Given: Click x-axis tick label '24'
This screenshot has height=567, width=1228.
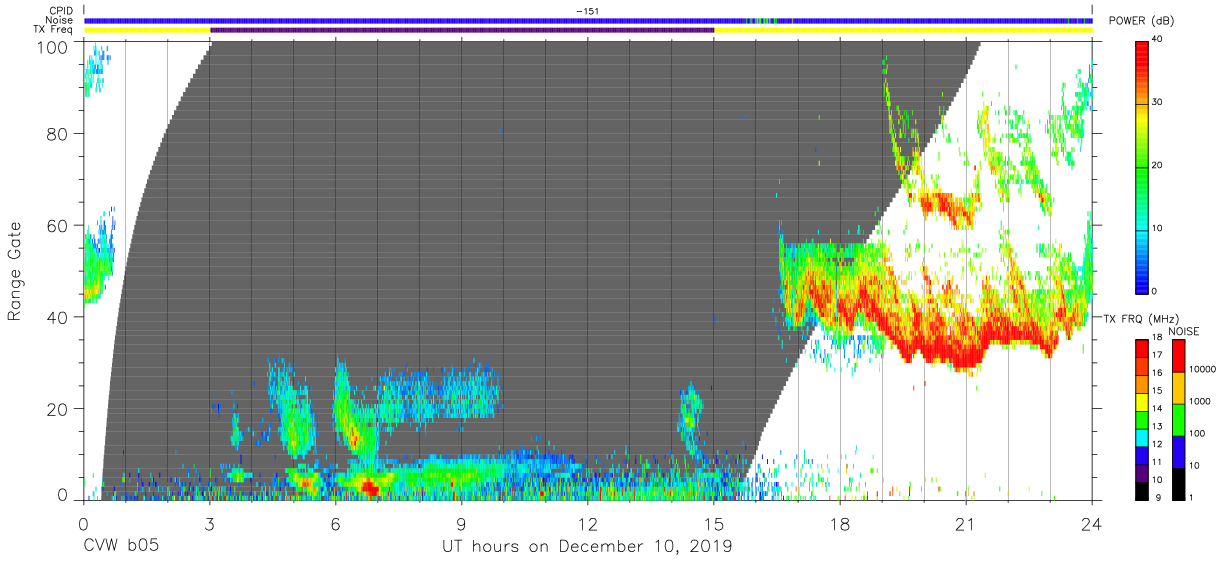Looking at the screenshot, I should click(1091, 523).
